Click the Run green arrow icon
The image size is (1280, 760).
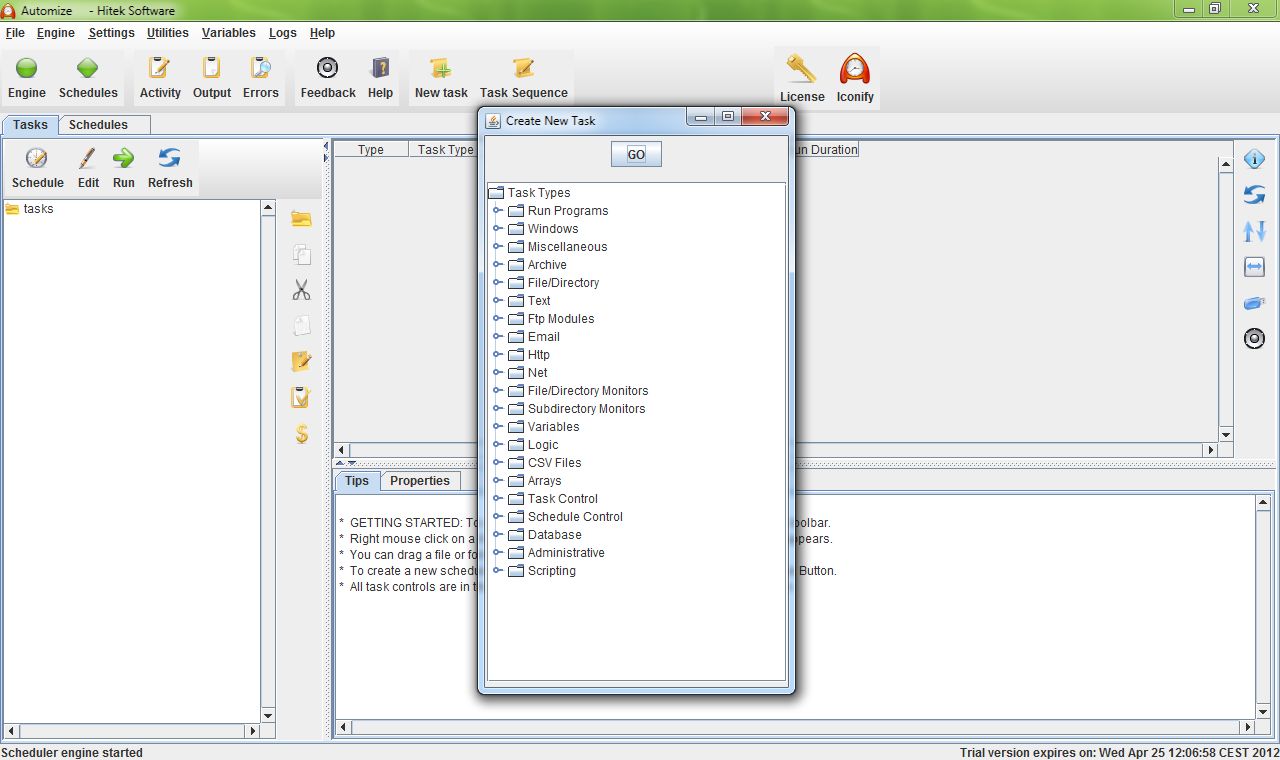(x=124, y=158)
